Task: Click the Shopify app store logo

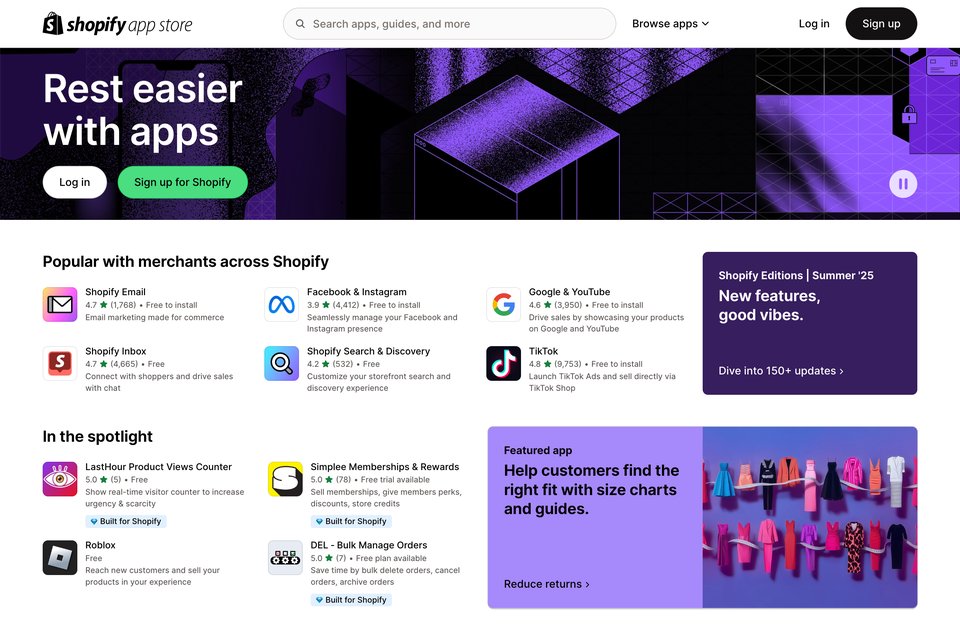Action: pyautogui.click(x=118, y=24)
